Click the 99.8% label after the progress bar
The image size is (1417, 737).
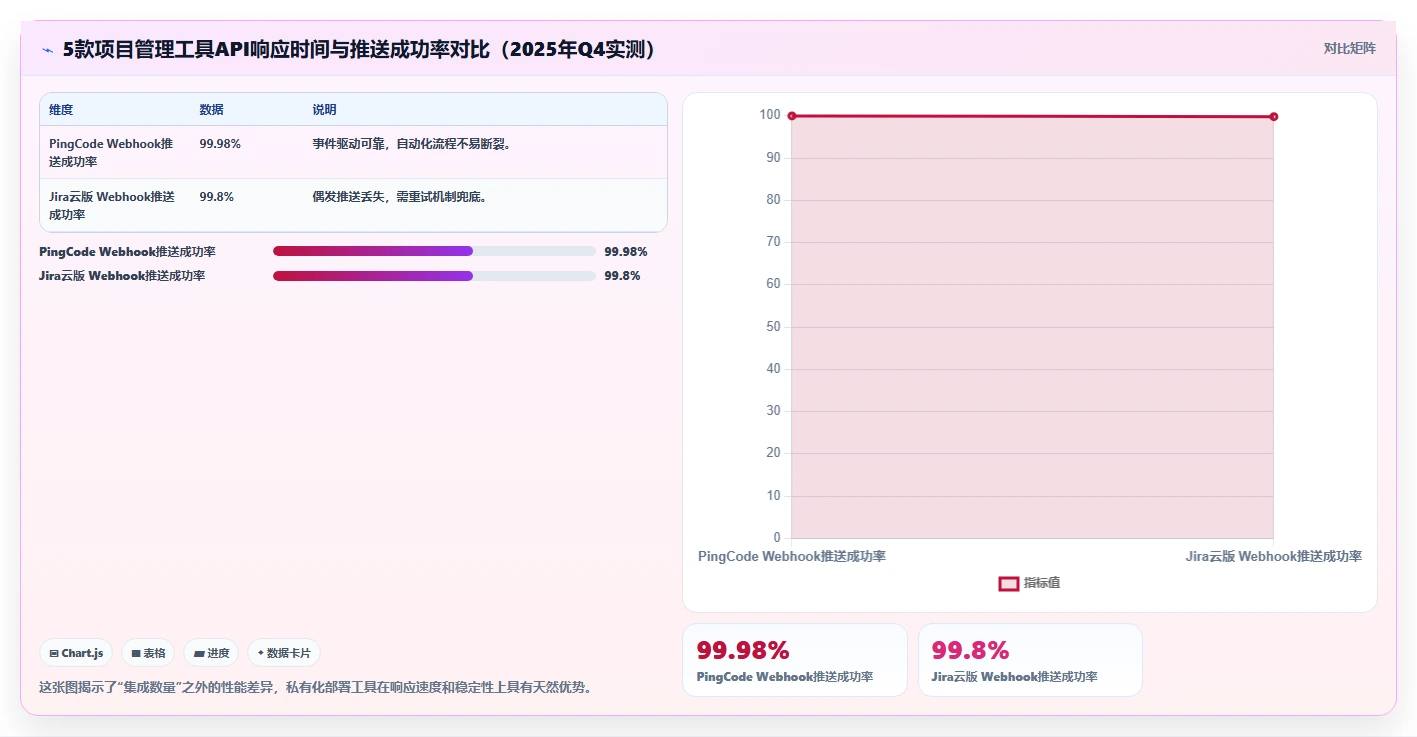tap(622, 276)
